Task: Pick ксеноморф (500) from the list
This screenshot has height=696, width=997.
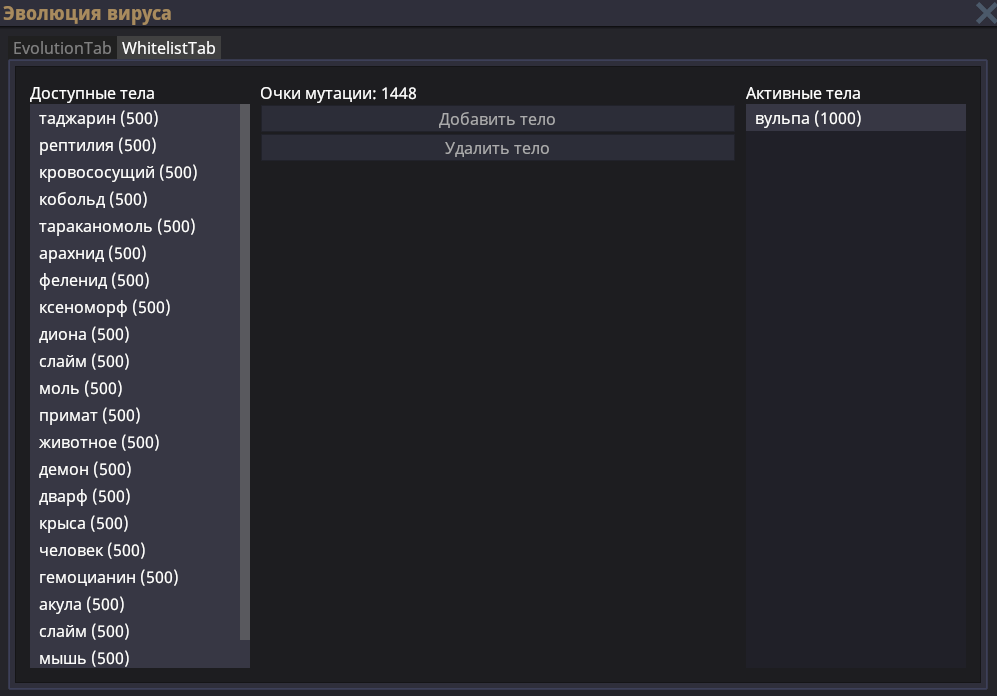Action: (x=105, y=308)
